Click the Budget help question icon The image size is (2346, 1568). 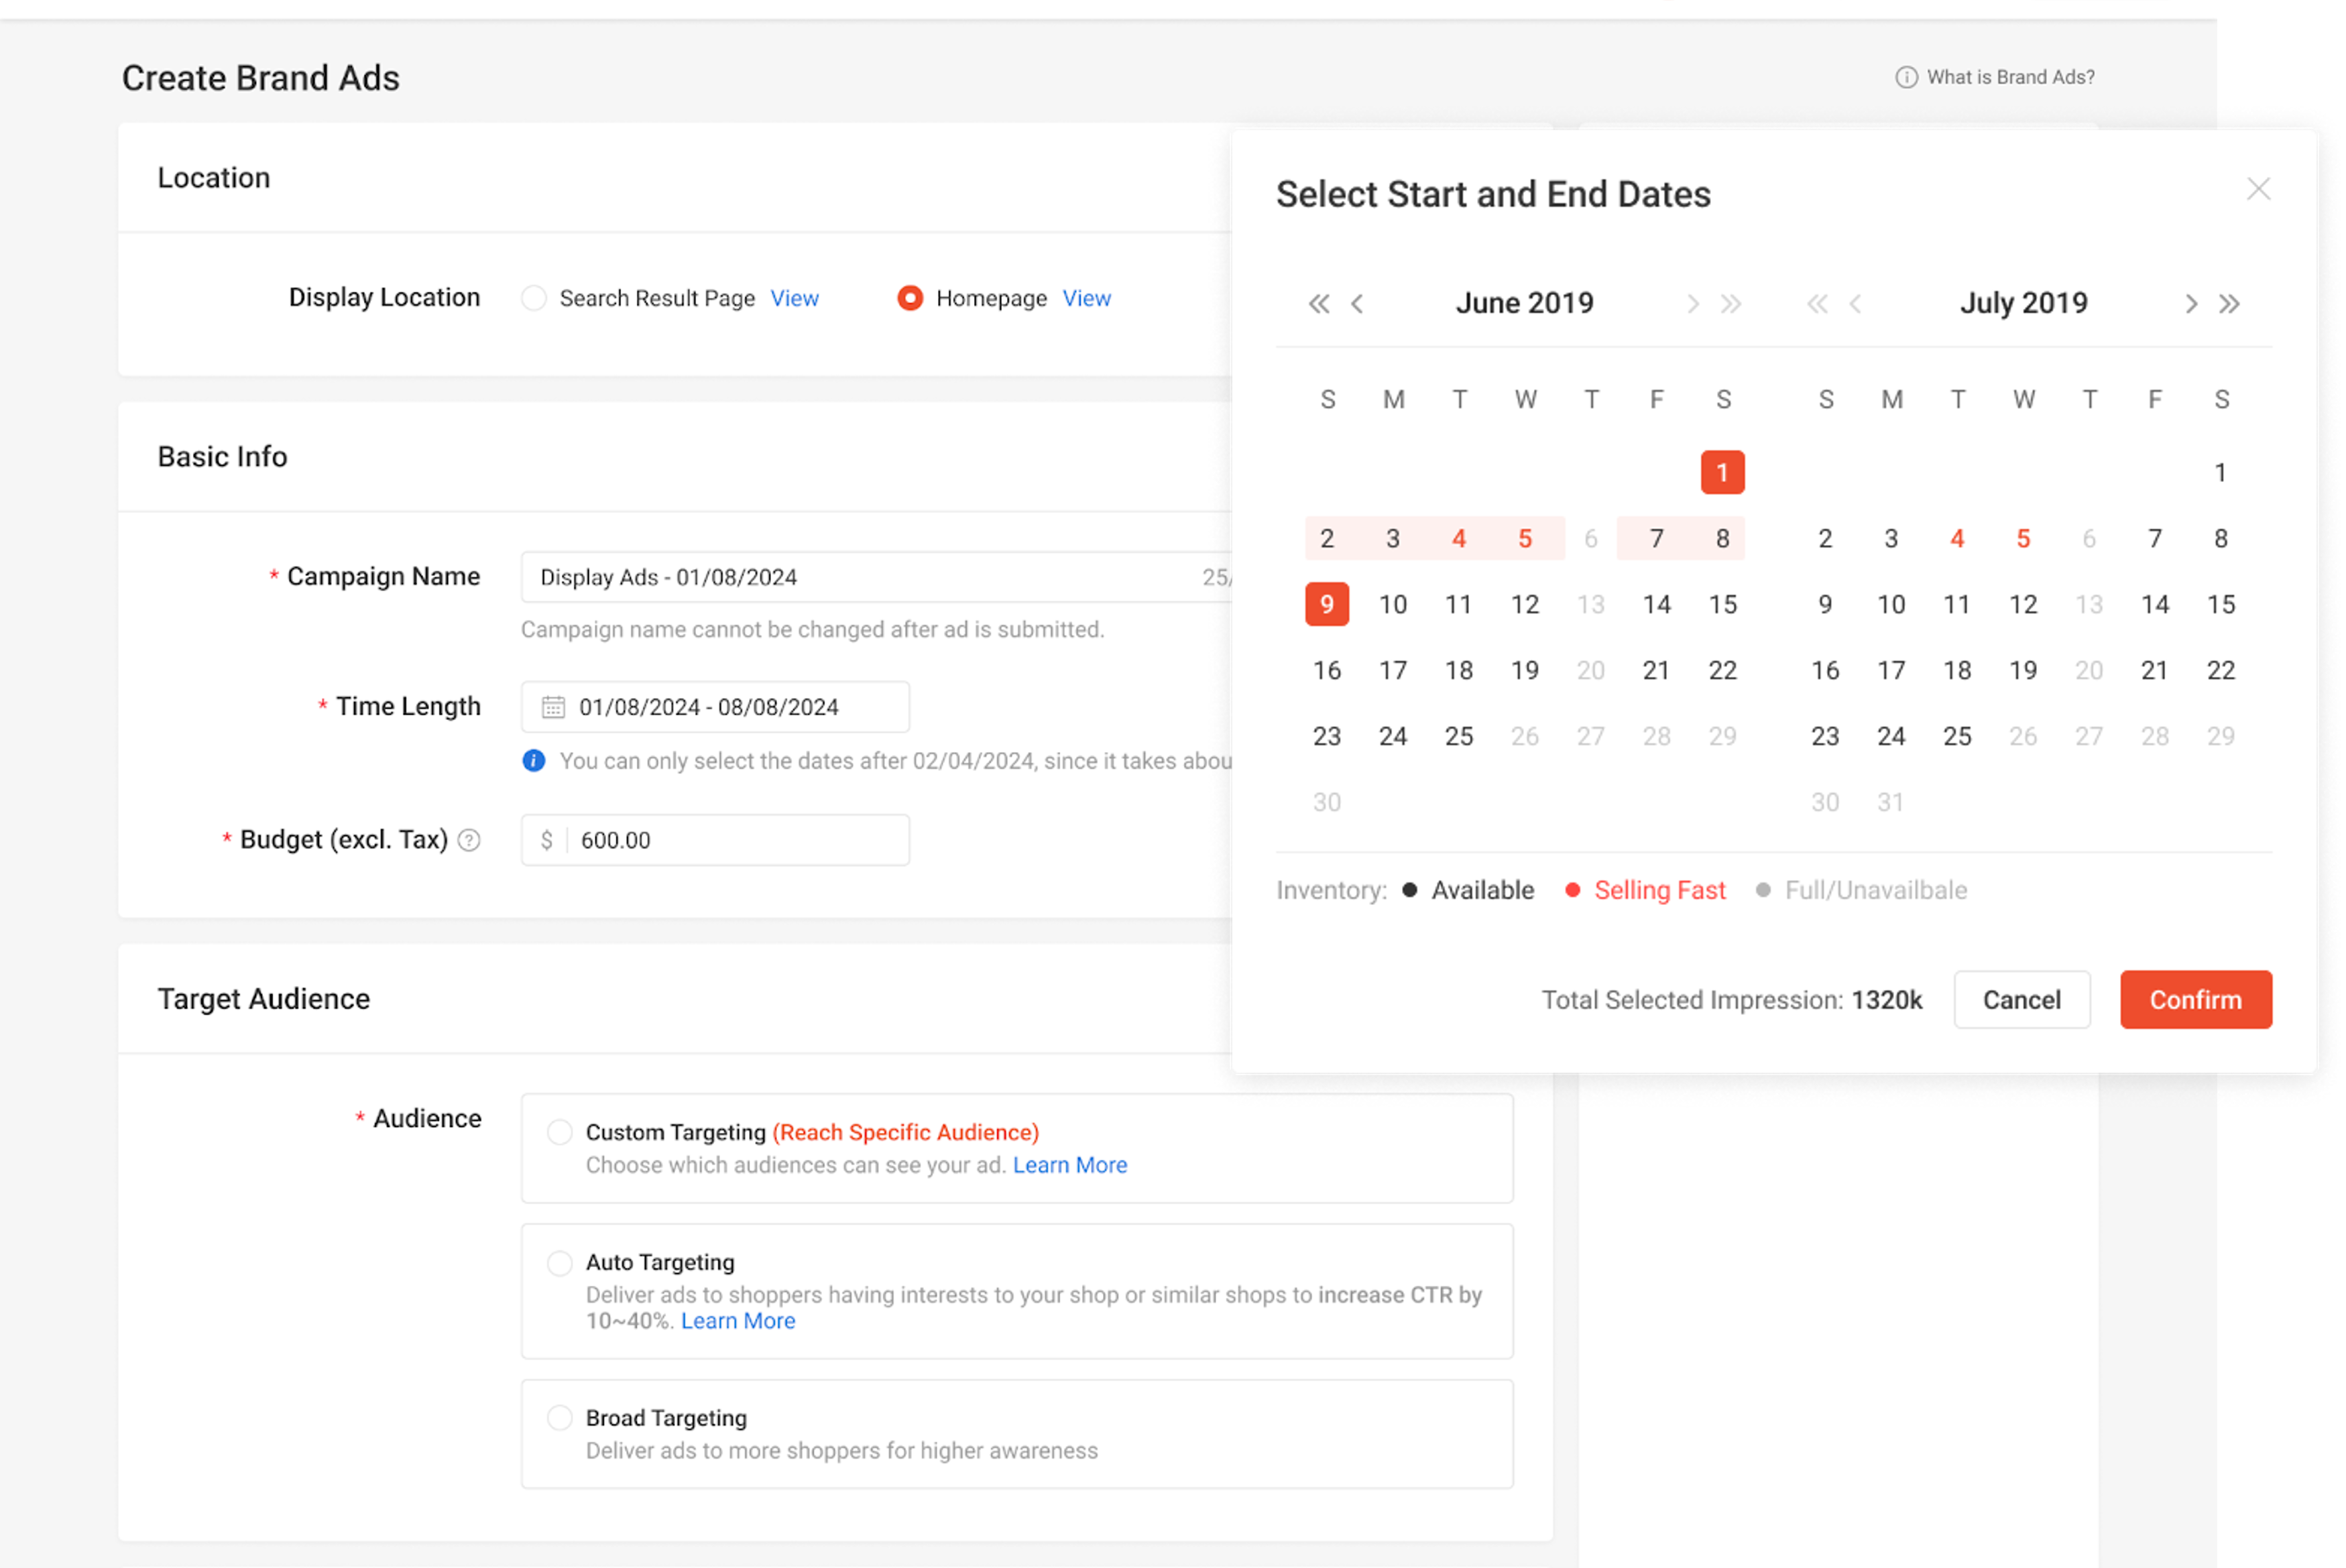pos(469,840)
